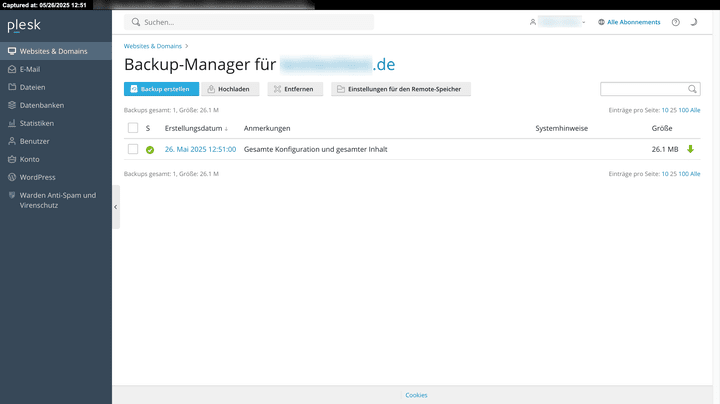This screenshot has height=404, width=720.
Task: Click the moon icon for dark mode
Action: tap(694, 22)
